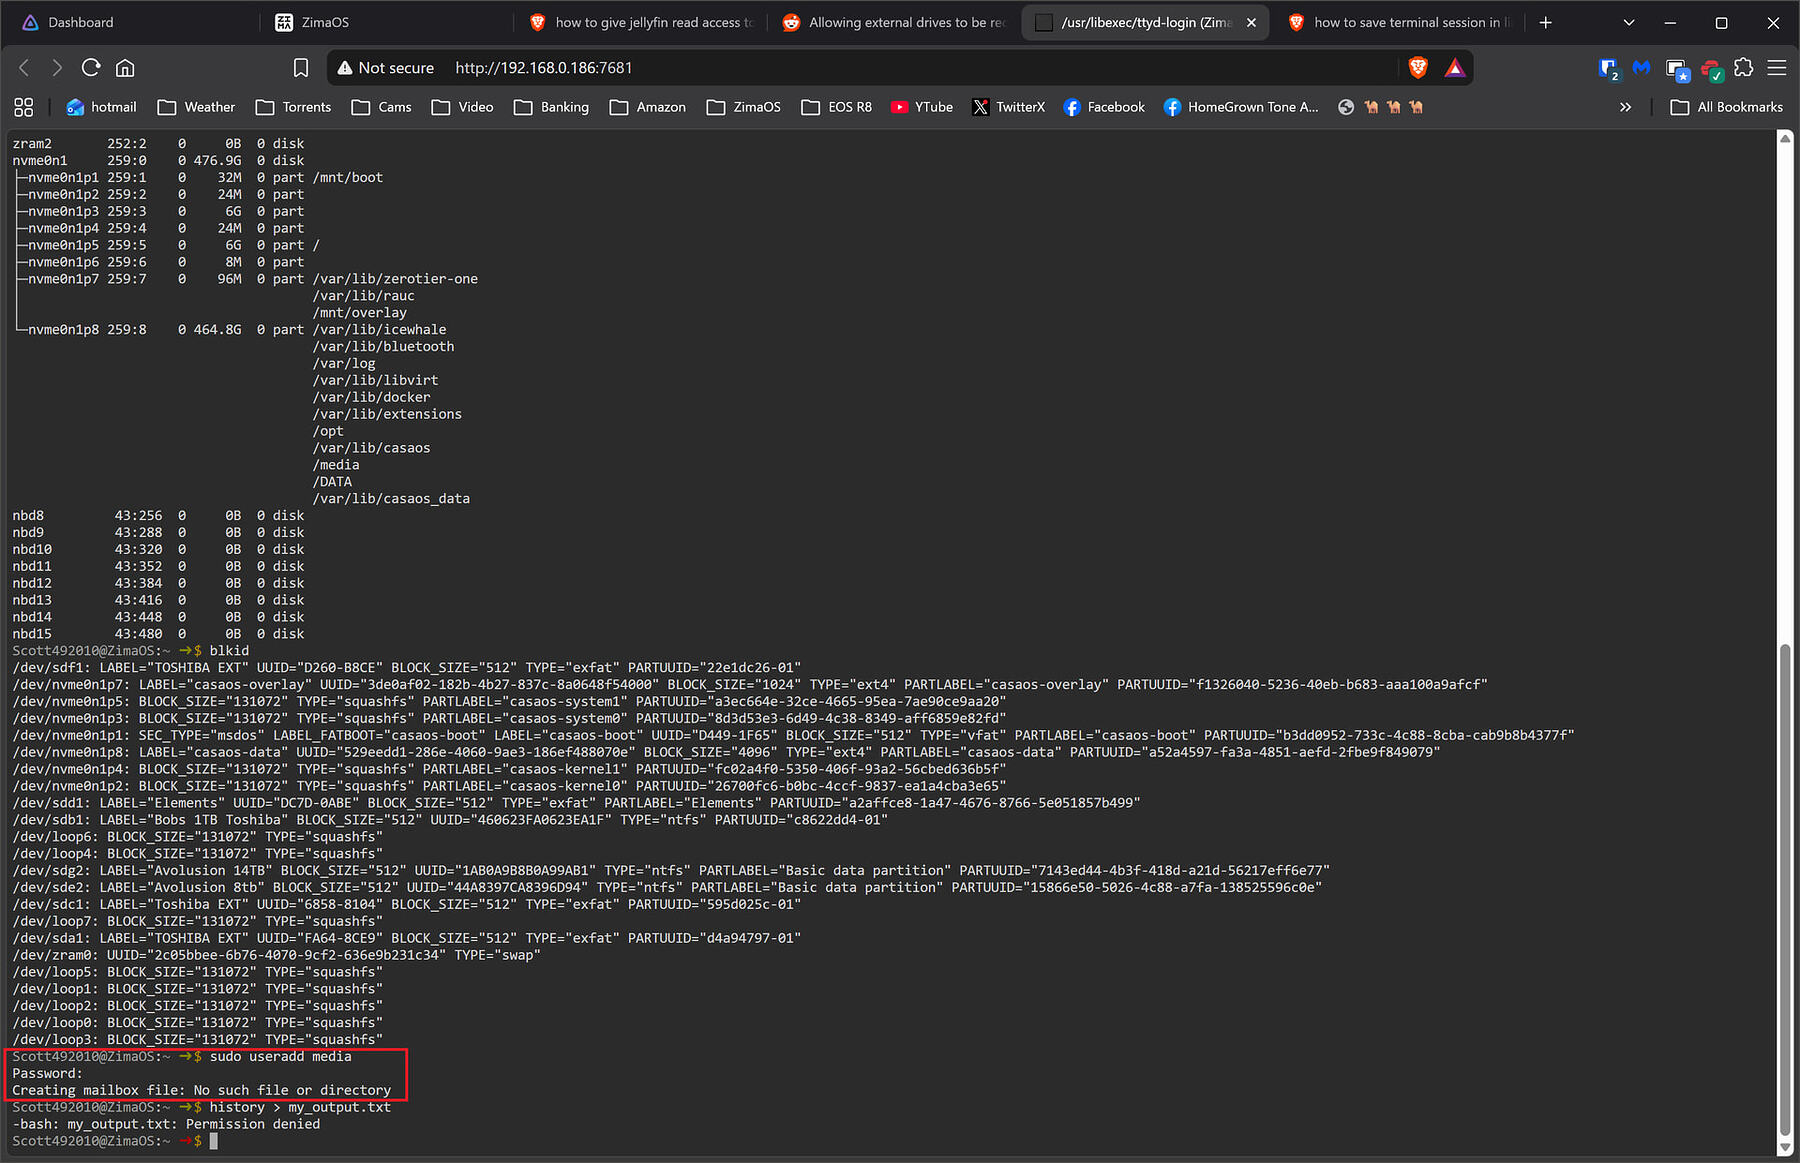Open the HomeGrown Tone bookmark
Image resolution: width=1800 pixels, height=1163 pixels.
(x=1241, y=107)
